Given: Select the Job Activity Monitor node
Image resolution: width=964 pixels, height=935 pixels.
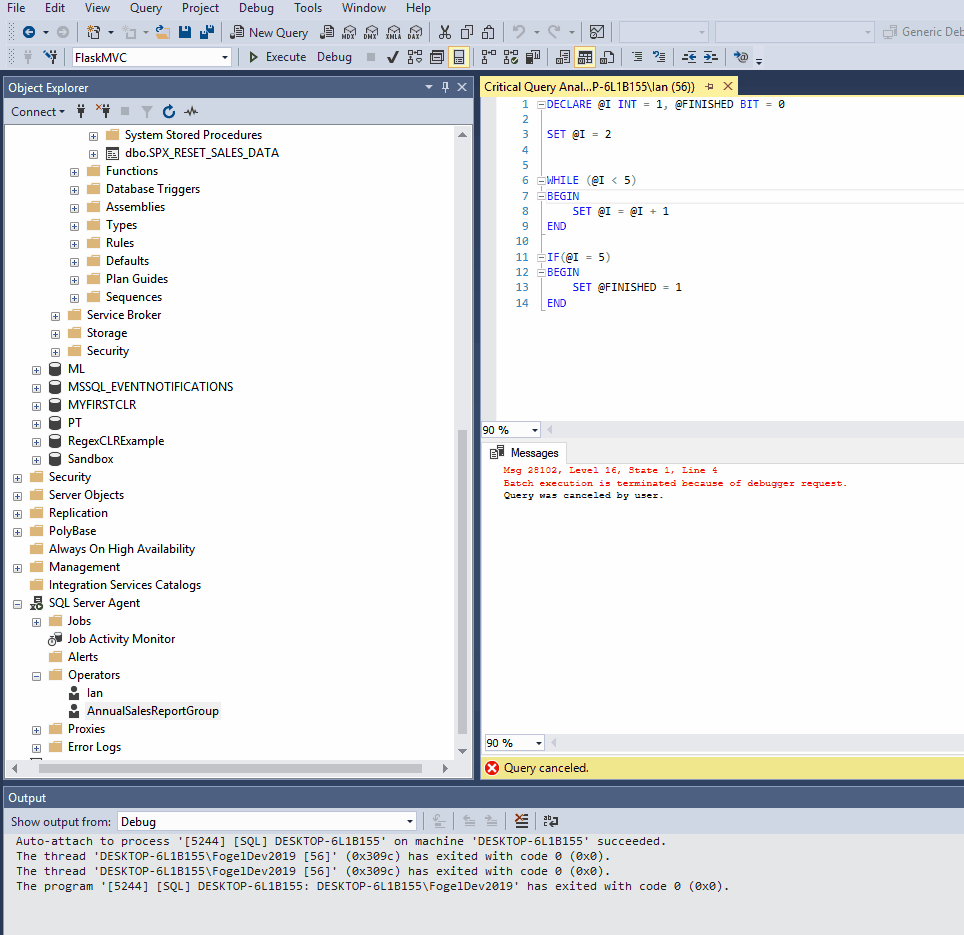Looking at the screenshot, I should click(x=121, y=639).
